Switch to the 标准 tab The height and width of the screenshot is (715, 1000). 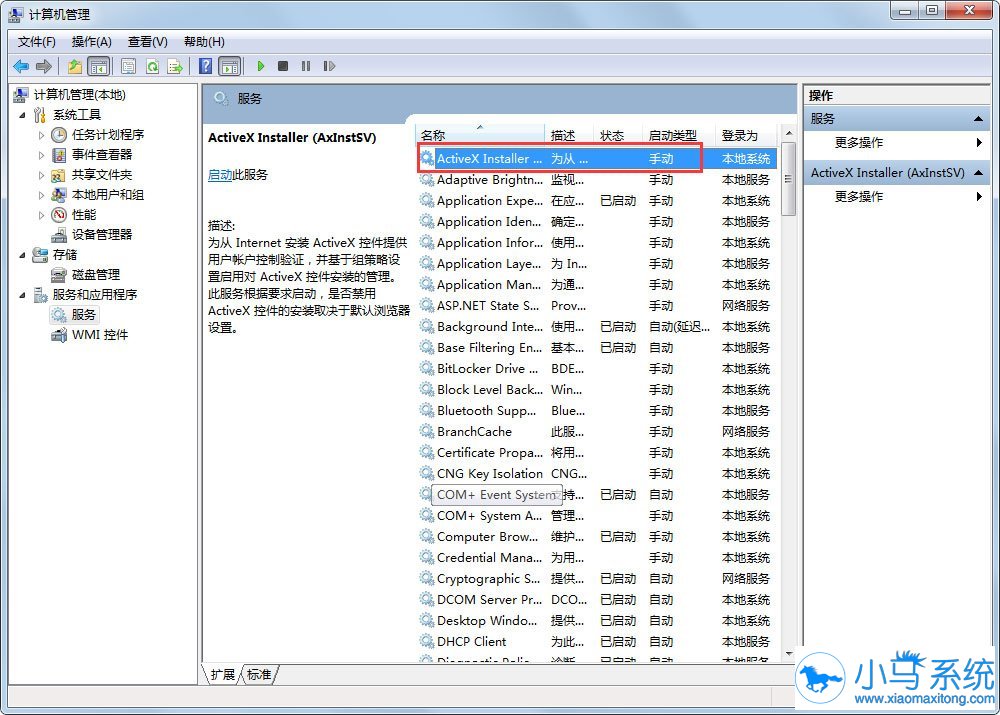[x=259, y=675]
